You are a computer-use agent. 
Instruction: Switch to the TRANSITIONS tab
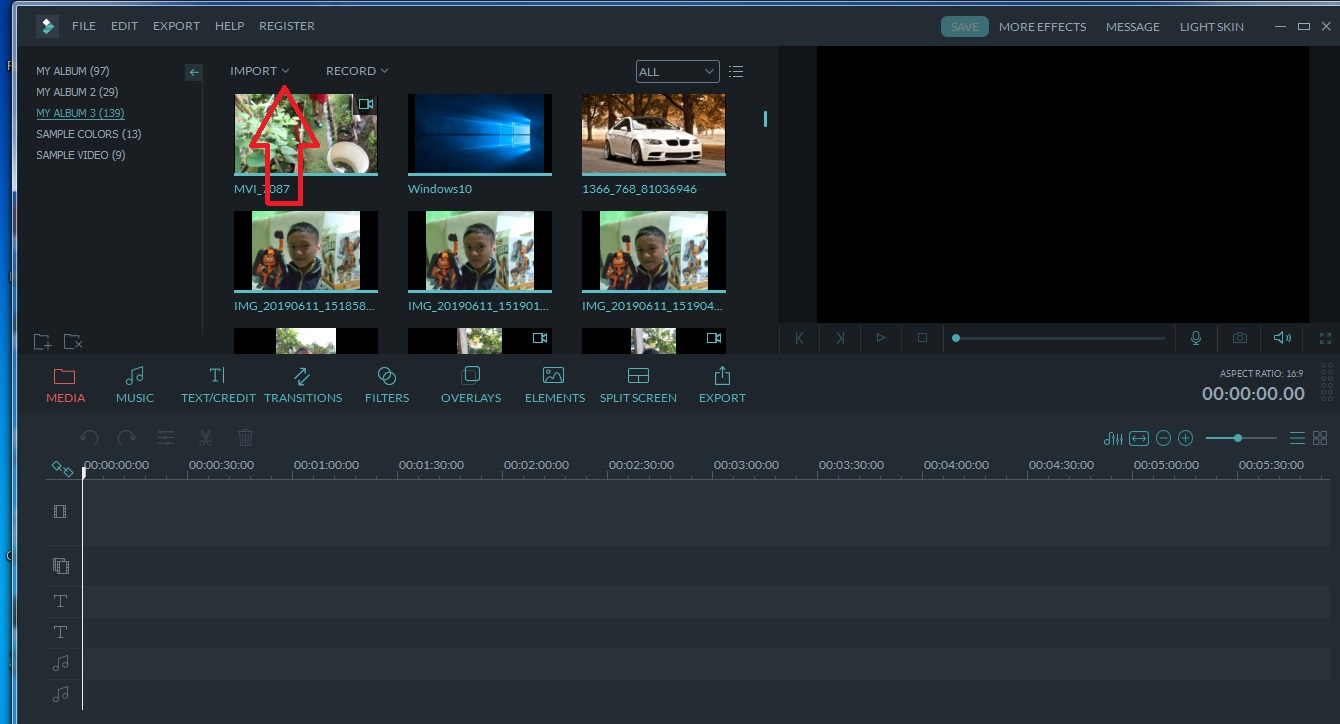point(303,385)
